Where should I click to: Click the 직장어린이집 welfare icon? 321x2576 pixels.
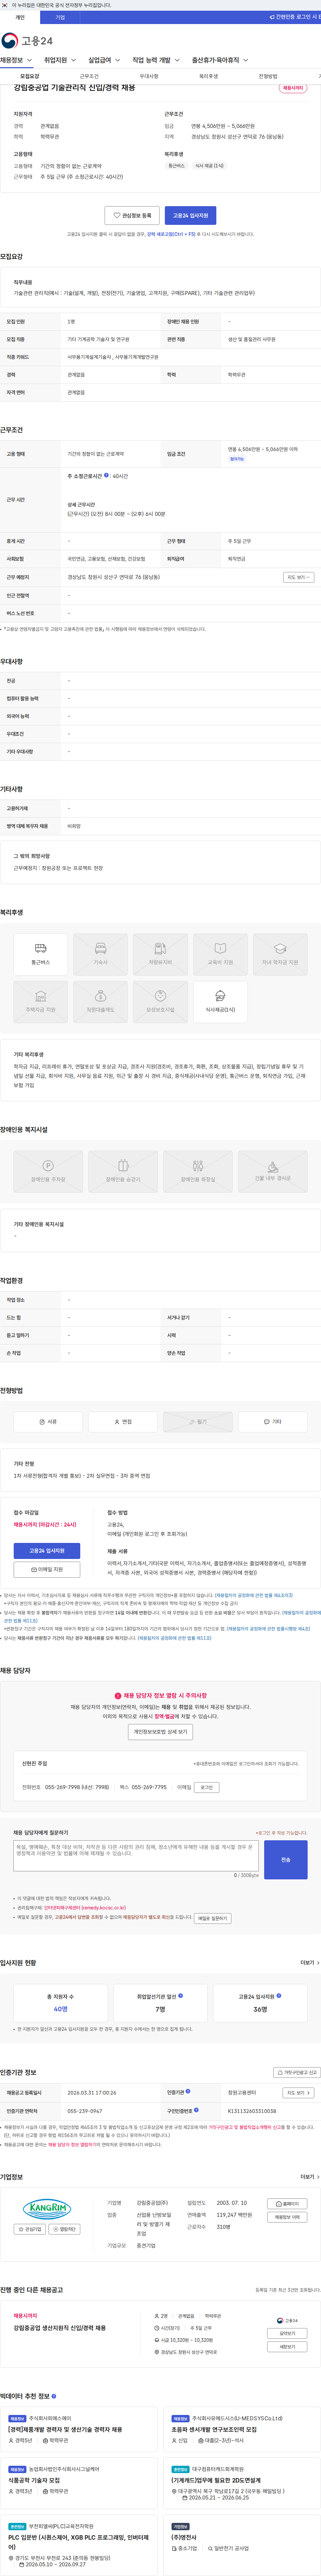click(x=100, y=1002)
